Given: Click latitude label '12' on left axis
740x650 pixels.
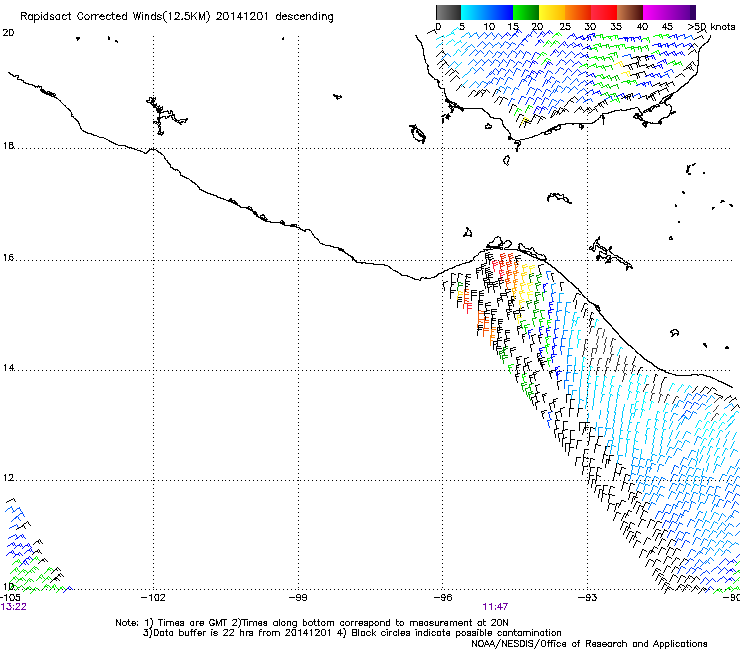Looking at the screenshot, I should (x=8, y=478).
